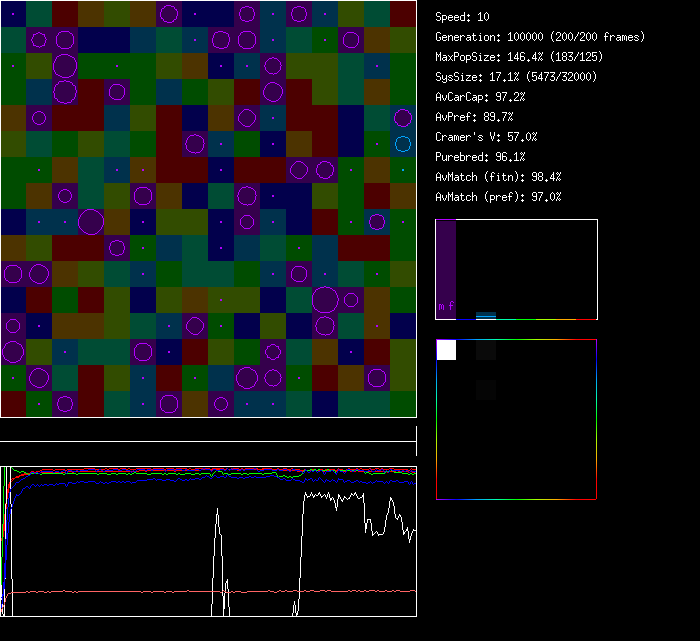Click the narrow white spike in the graph
This screenshot has width=700, height=641.
pyautogui.click(x=217, y=560)
